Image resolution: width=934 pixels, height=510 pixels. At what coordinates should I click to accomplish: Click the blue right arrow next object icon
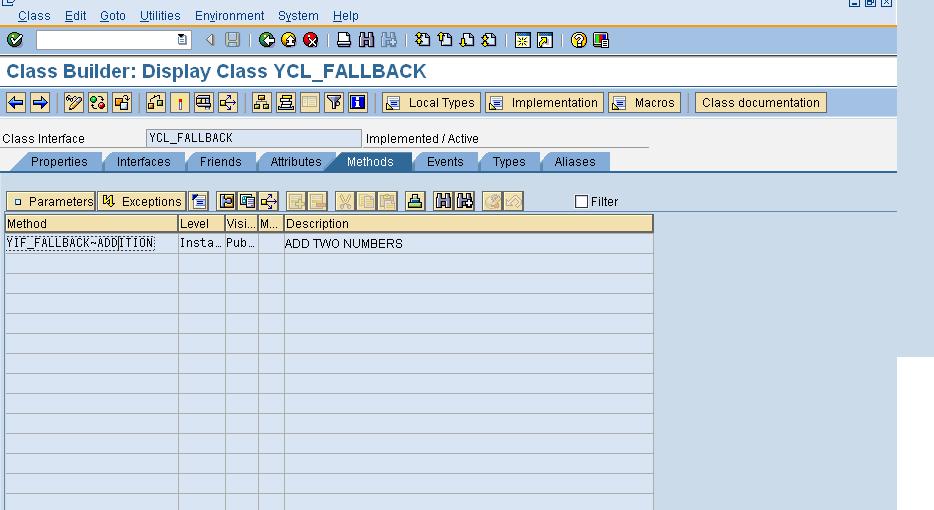(x=40, y=102)
